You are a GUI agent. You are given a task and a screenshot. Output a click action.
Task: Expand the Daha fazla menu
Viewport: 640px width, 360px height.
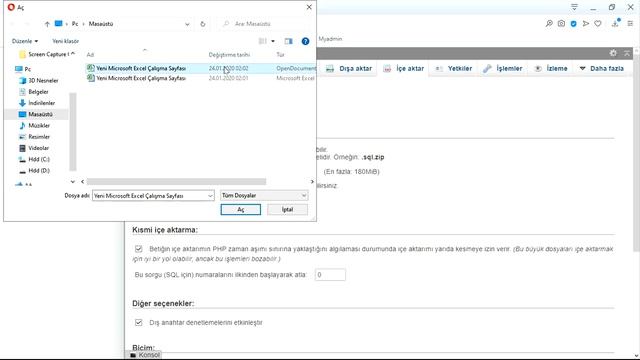[x=602, y=69]
